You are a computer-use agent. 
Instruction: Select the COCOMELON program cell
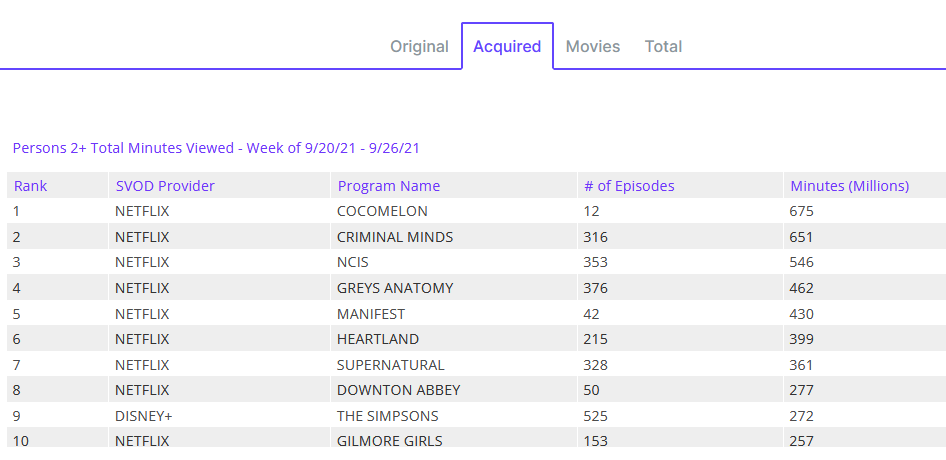click(x=383, y=211)
